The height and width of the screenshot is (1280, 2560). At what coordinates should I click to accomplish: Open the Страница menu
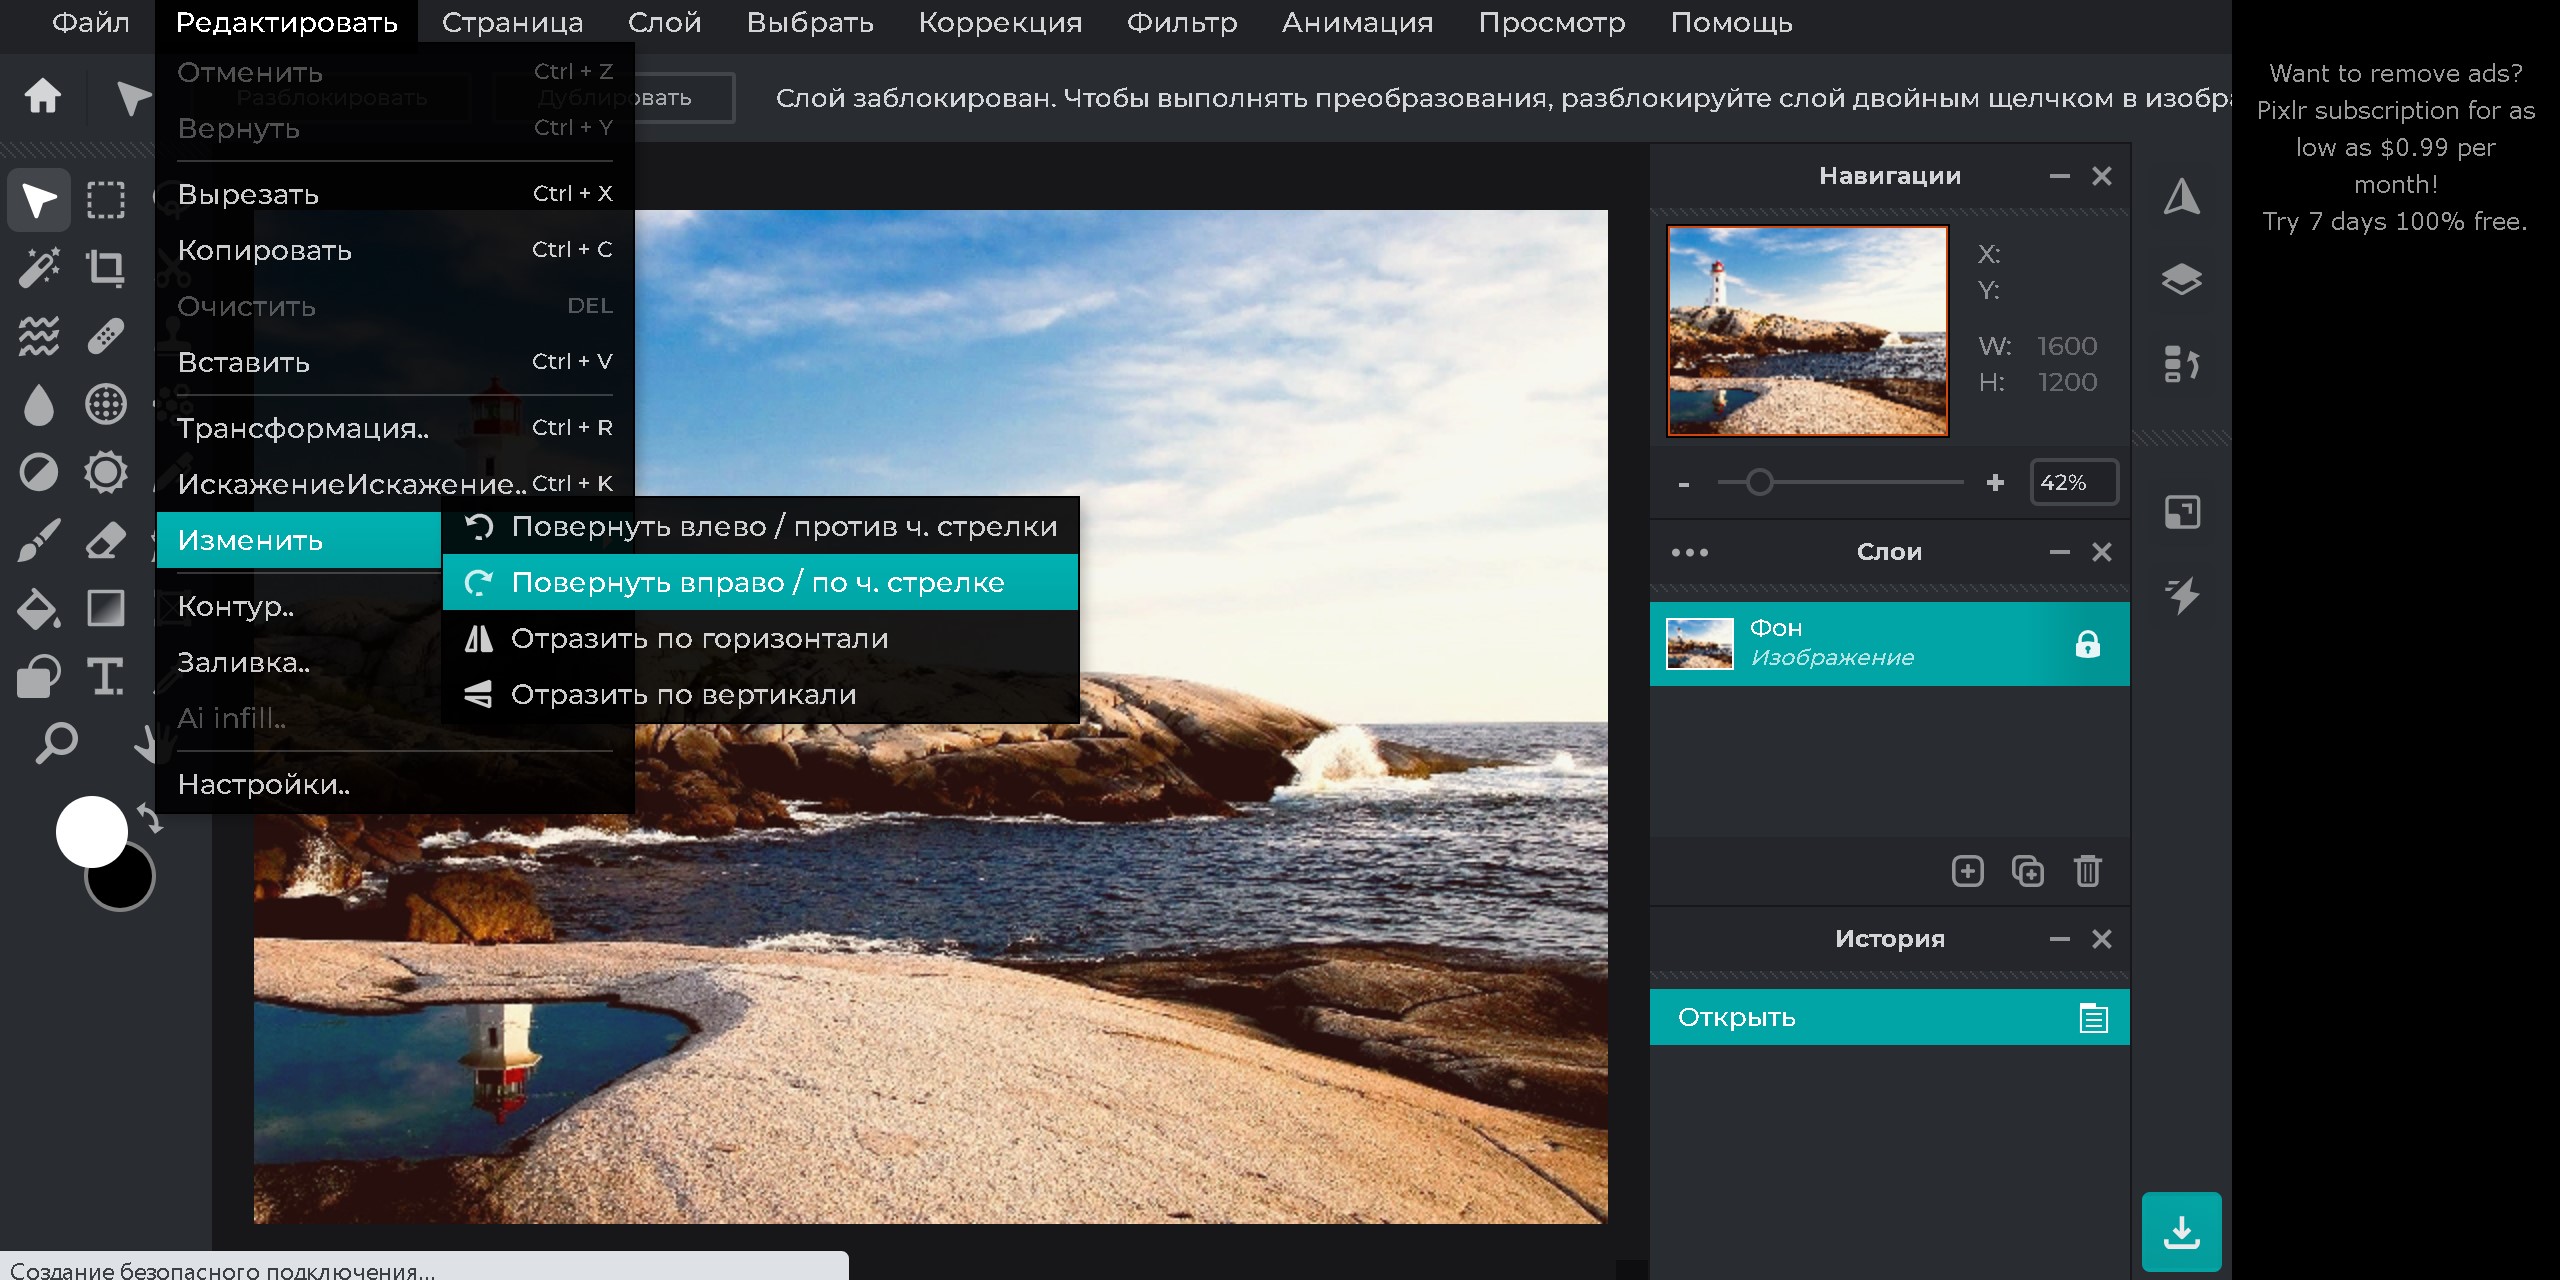[x=512, y=22]
